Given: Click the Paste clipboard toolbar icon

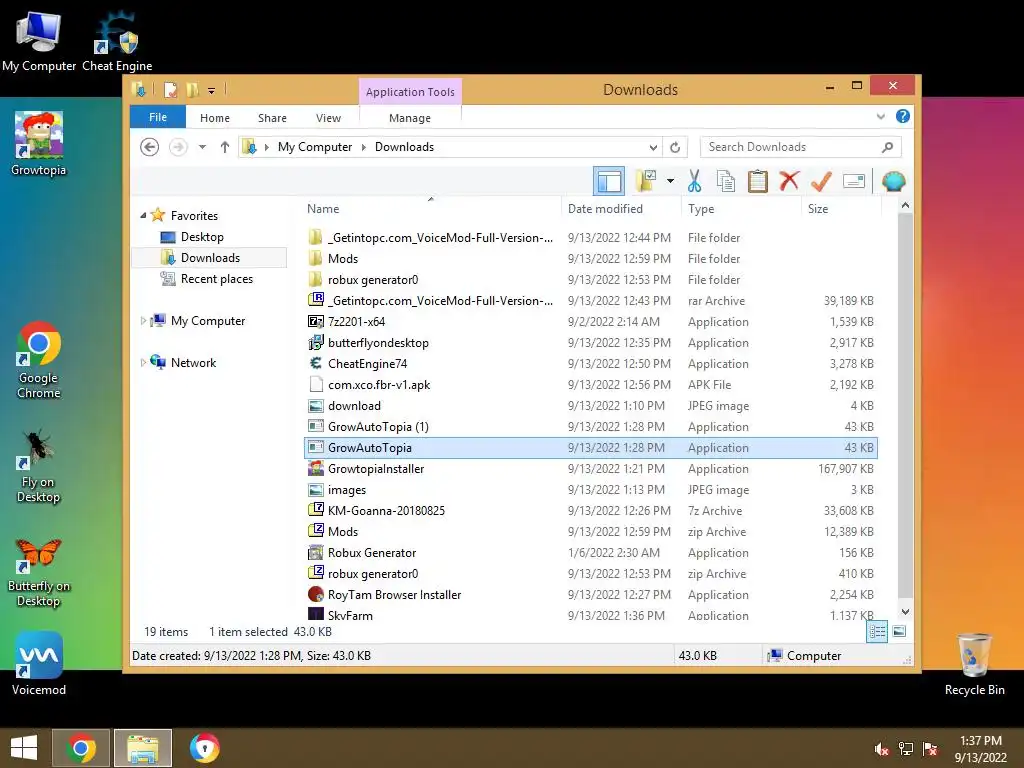Looking at the screenshot, I should click(757, 181).
